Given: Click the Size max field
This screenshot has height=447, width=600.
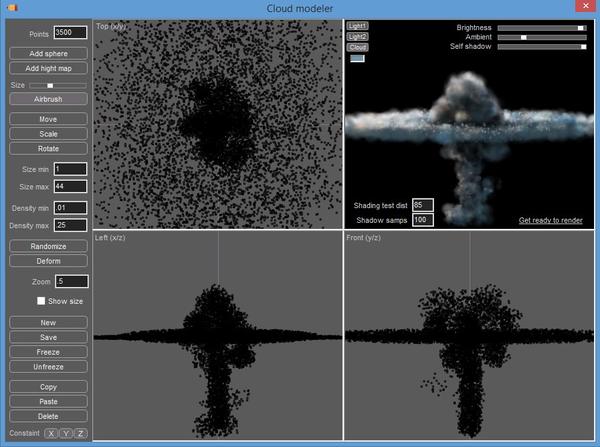Looking at the screenshot, I should 70,186.
